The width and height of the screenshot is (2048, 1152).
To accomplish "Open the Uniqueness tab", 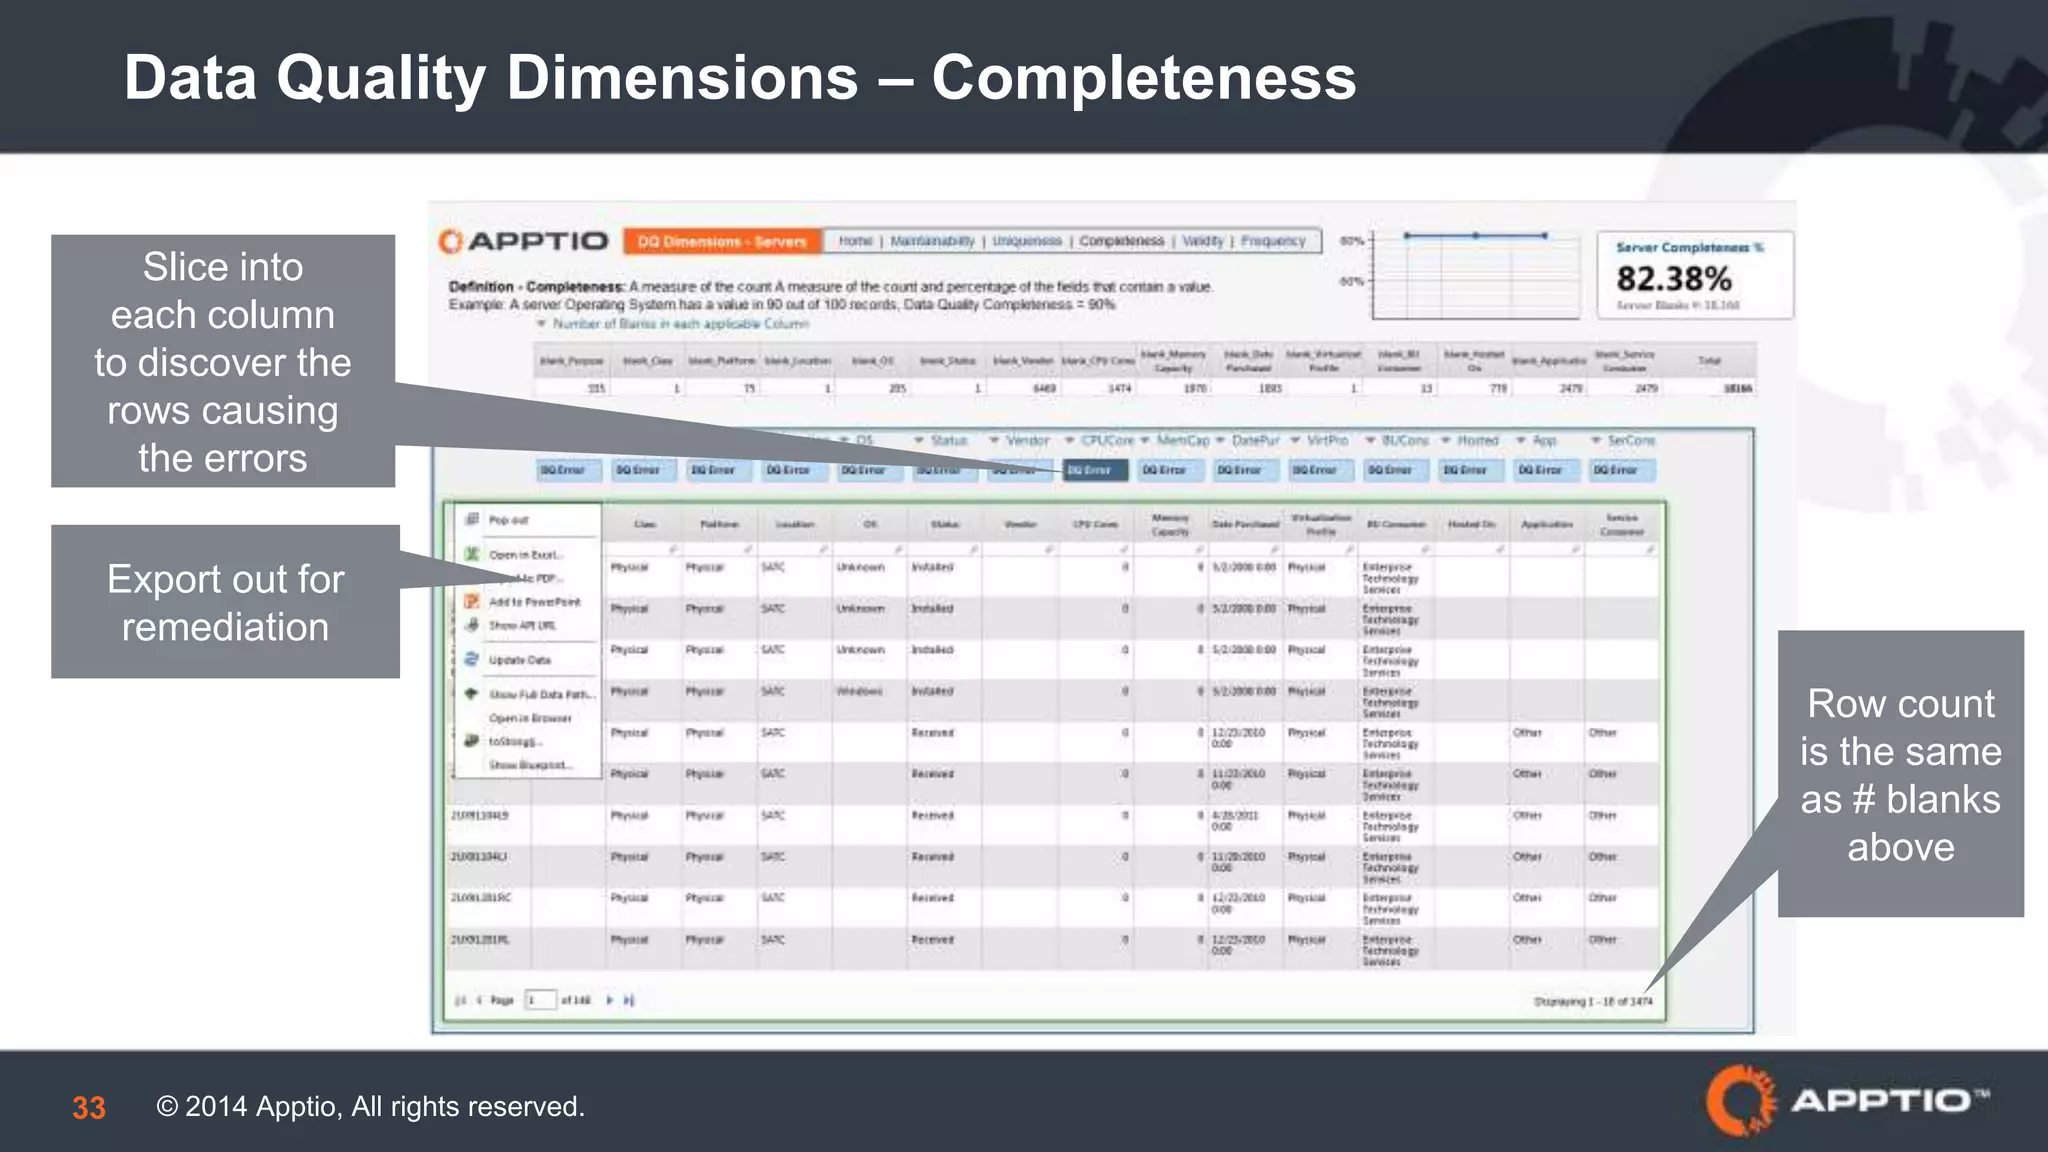I will tap(1027, 241).
